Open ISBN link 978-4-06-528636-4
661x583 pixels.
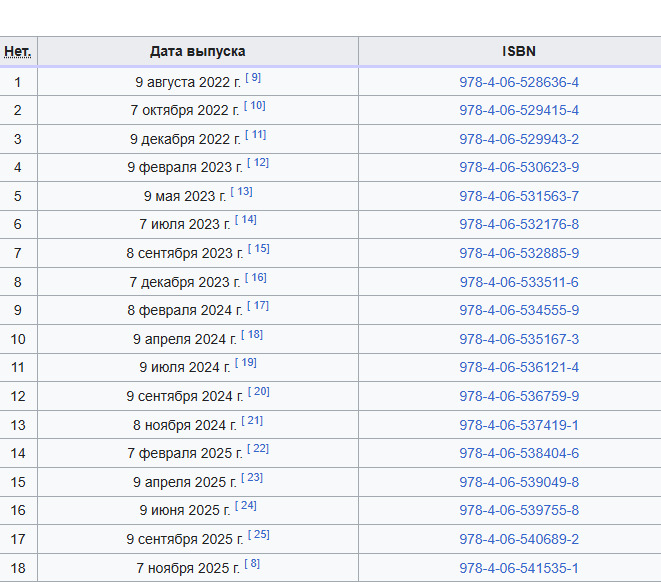click(518, 82)
